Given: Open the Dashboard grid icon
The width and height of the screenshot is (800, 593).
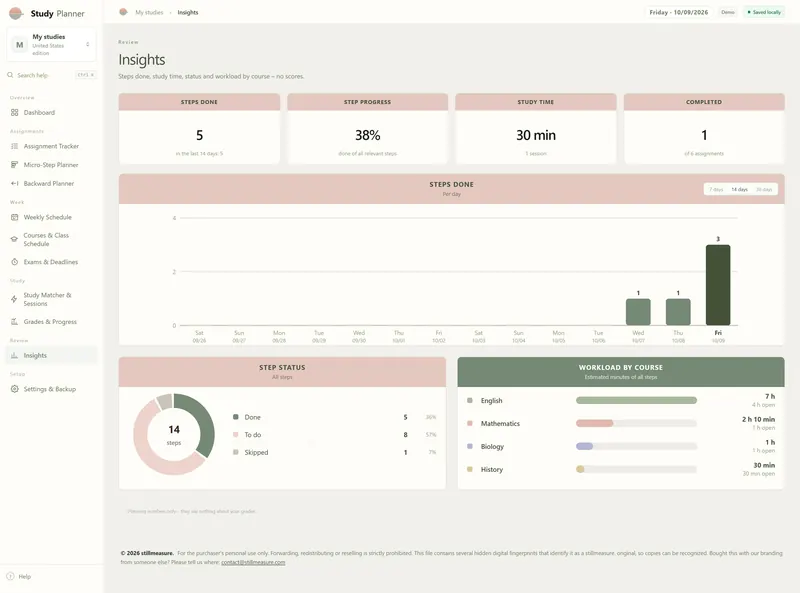Looking at the screenshot, I should [14, 112].
